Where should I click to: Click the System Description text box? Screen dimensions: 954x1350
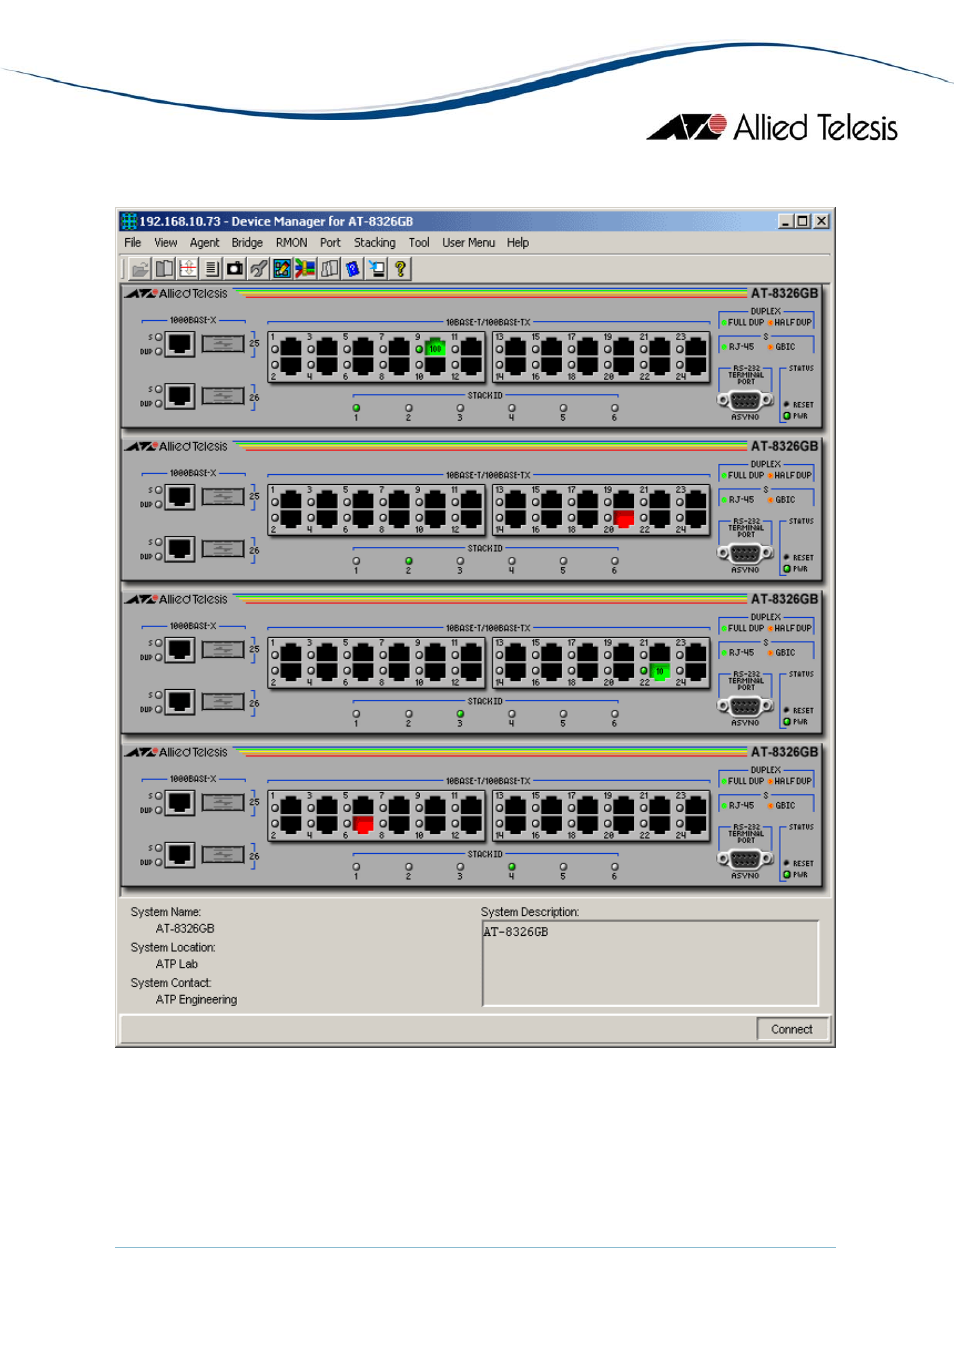click(650, 963)
